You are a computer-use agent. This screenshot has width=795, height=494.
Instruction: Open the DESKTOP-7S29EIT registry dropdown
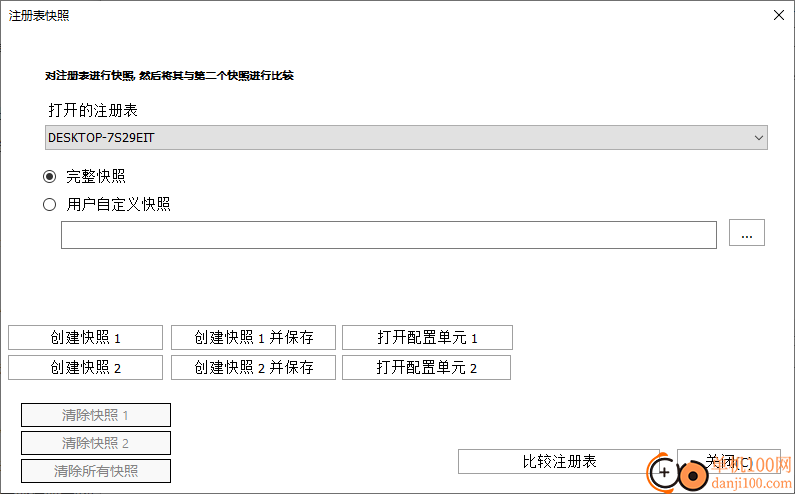[x=406, y=137]
